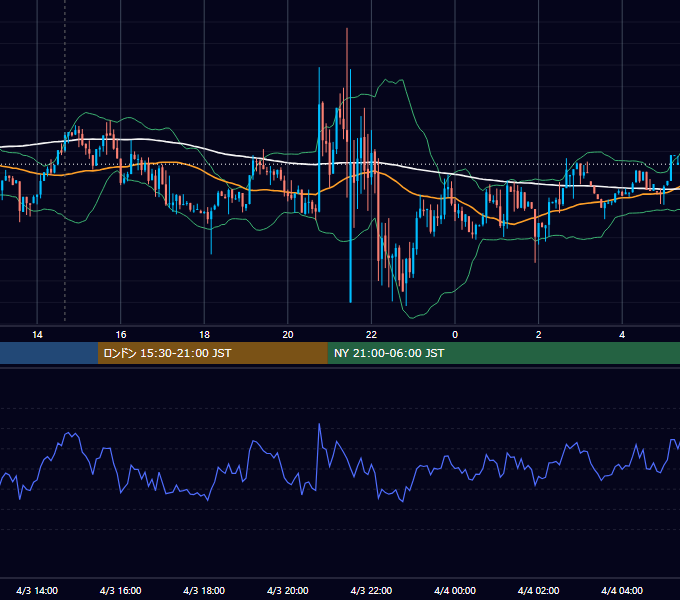Click the 18 hour label on the price chart axis
Screen dimensions: 680x600
coord(204,335)
